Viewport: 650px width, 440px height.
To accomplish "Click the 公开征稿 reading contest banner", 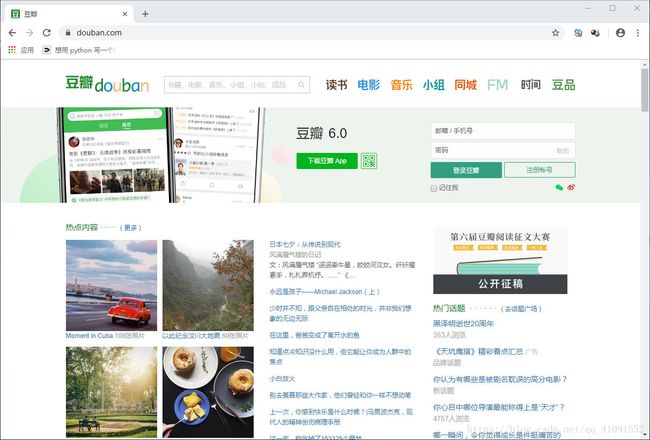I will click(x=500, y=260).
